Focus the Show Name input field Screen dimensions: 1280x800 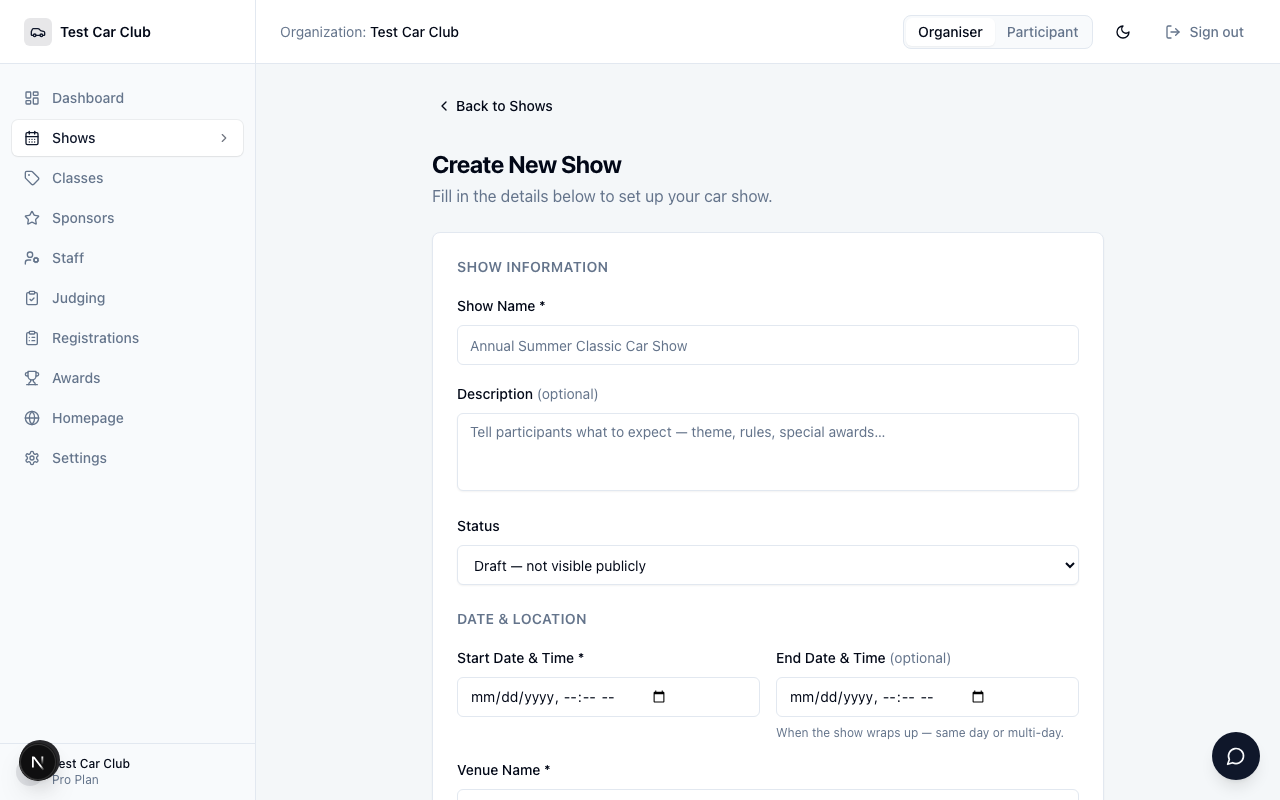click(768, 345)
